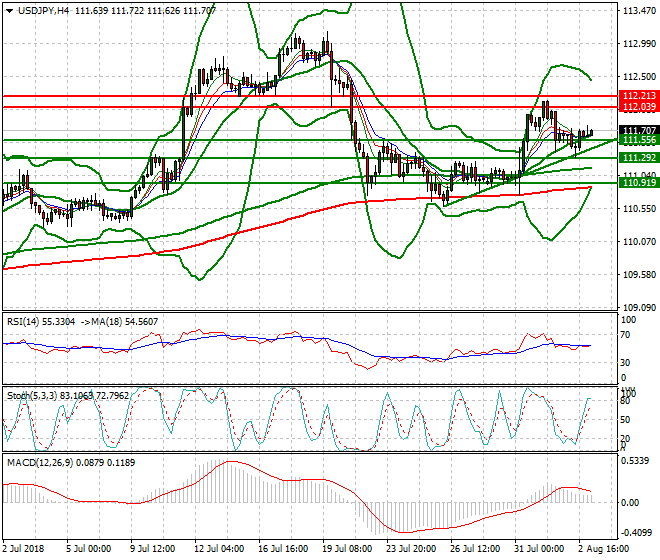The width and height of the screenshot is (660, 560).
Task: Click the -0.4099 MACD scale value
Action: point(636,533)
